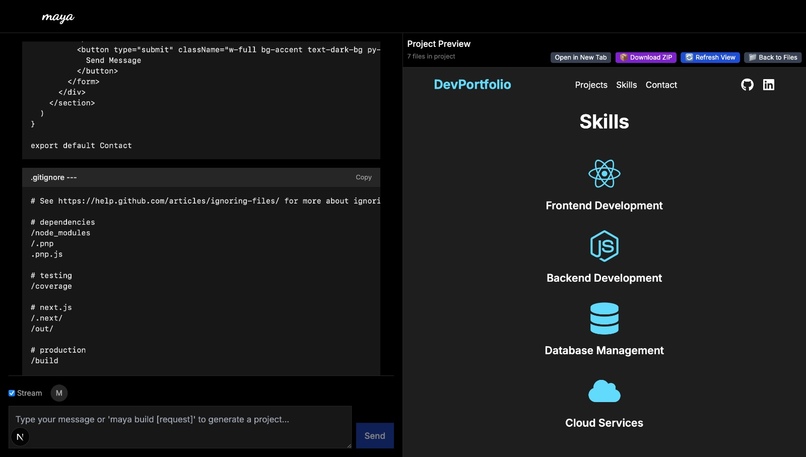Click the M avatar circle
This screenshot has height=457, width=806.
tap(59, 393)
